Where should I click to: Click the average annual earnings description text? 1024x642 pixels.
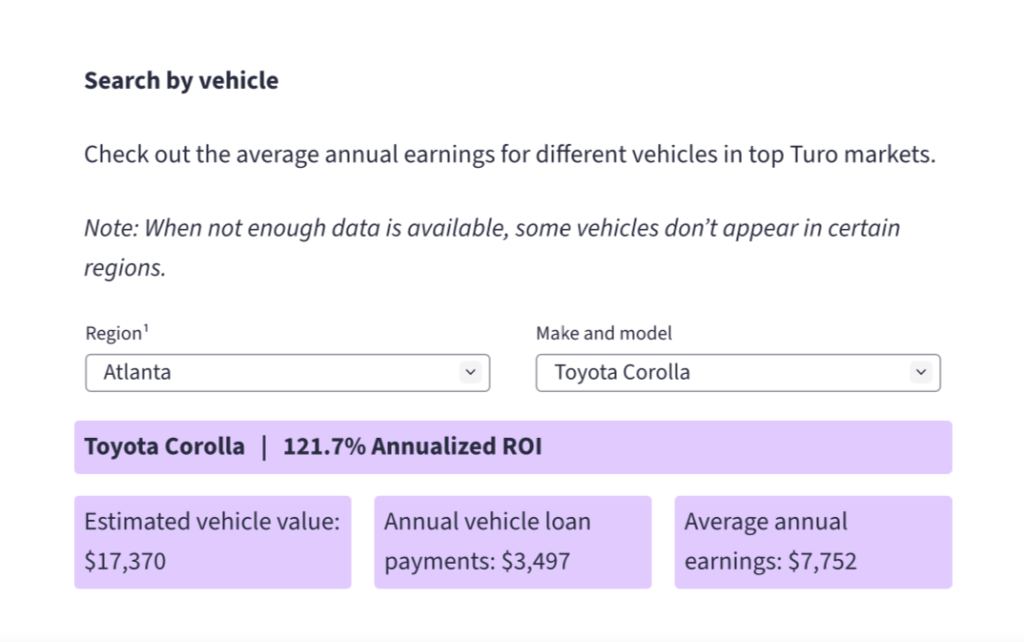tap(509, 154)
